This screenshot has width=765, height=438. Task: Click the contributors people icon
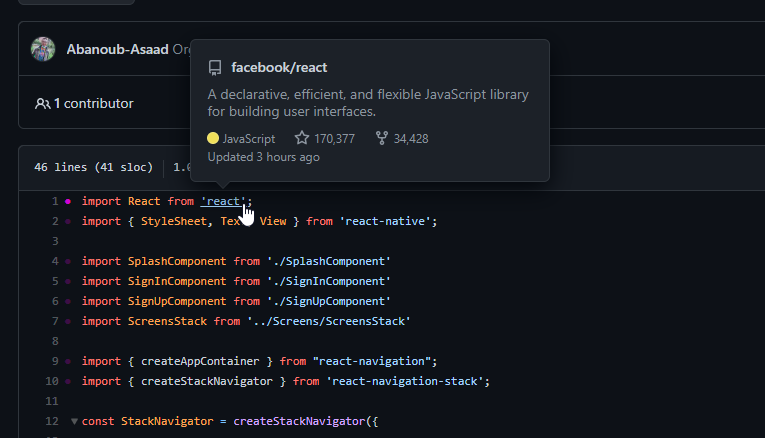(x=42, y=103)
